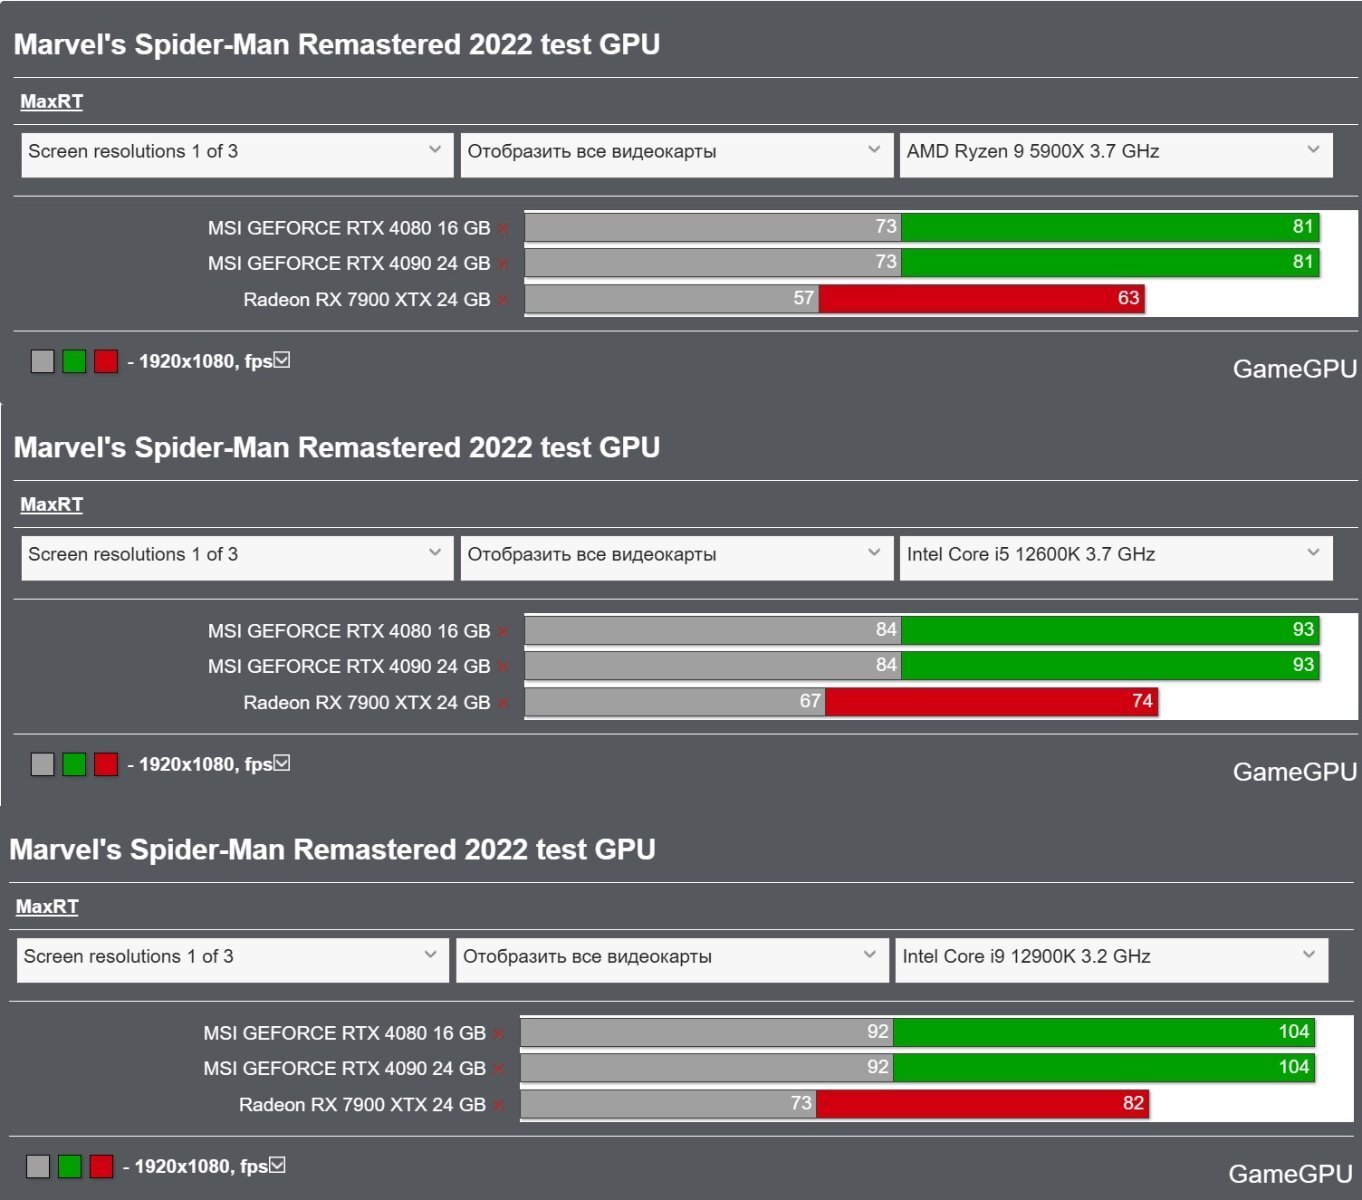1362x1200 pixels.
Task: Toggle 1920x1080 fps checkbox in Core i5 12600K chart
Action: [x=282, y=763]
